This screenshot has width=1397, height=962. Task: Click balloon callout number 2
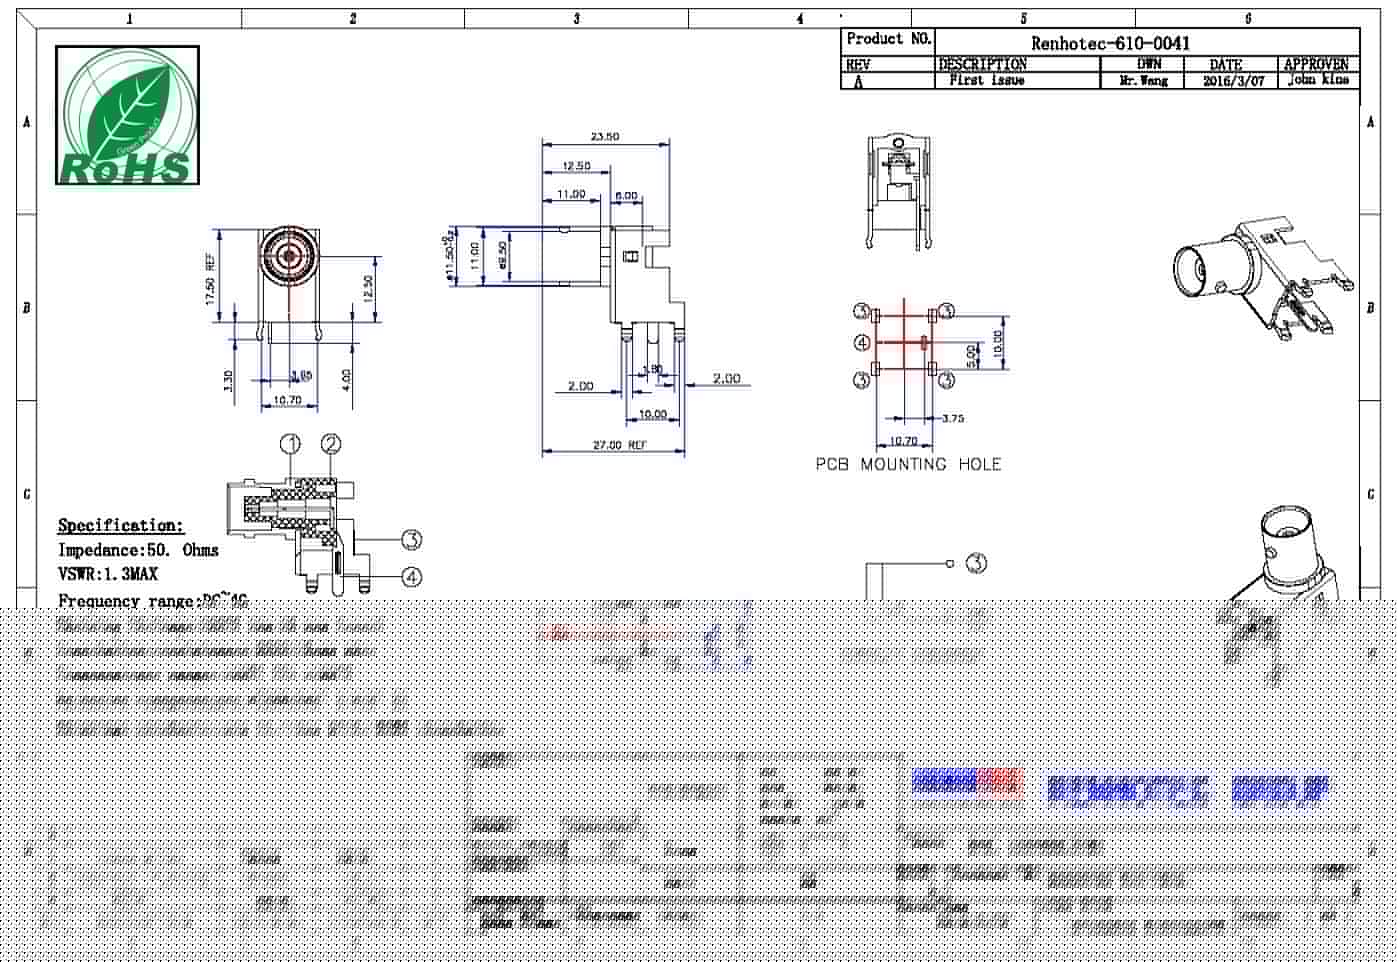point(329,442)
